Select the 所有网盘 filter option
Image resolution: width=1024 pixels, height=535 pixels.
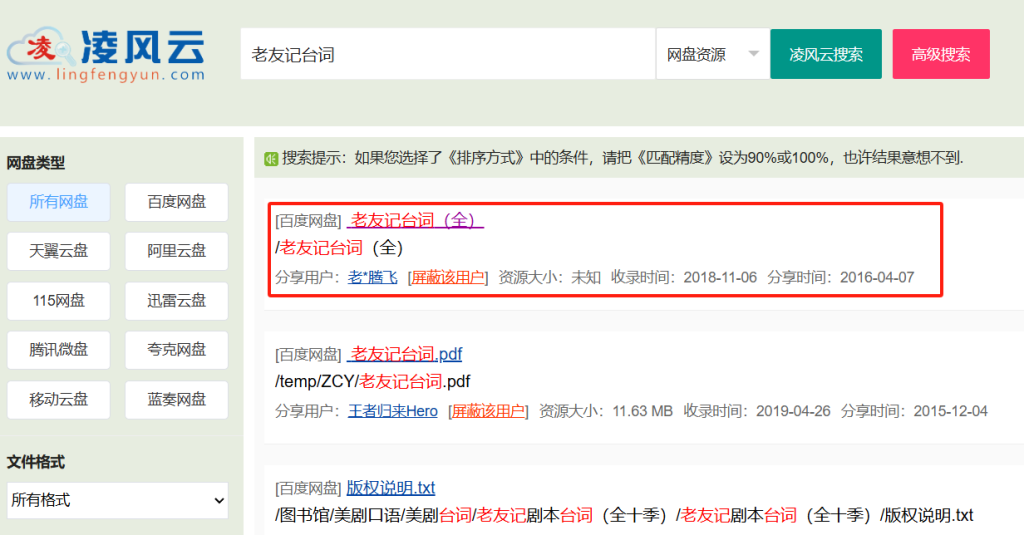(x=58, y=202)
